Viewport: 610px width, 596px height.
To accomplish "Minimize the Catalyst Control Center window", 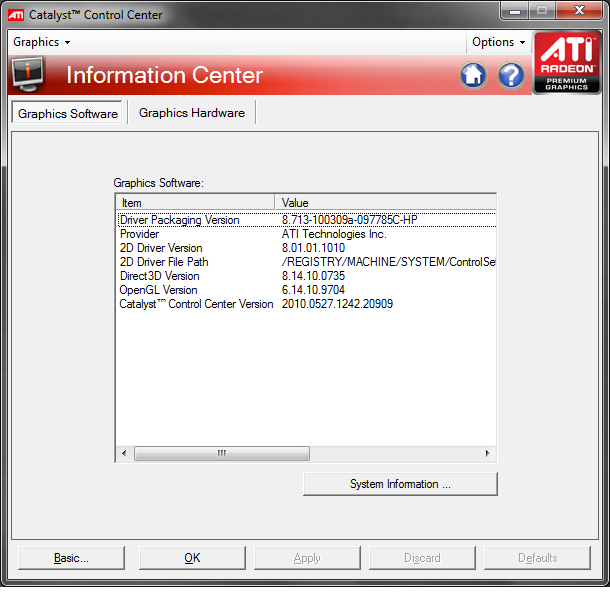I will tap(514, 11).
